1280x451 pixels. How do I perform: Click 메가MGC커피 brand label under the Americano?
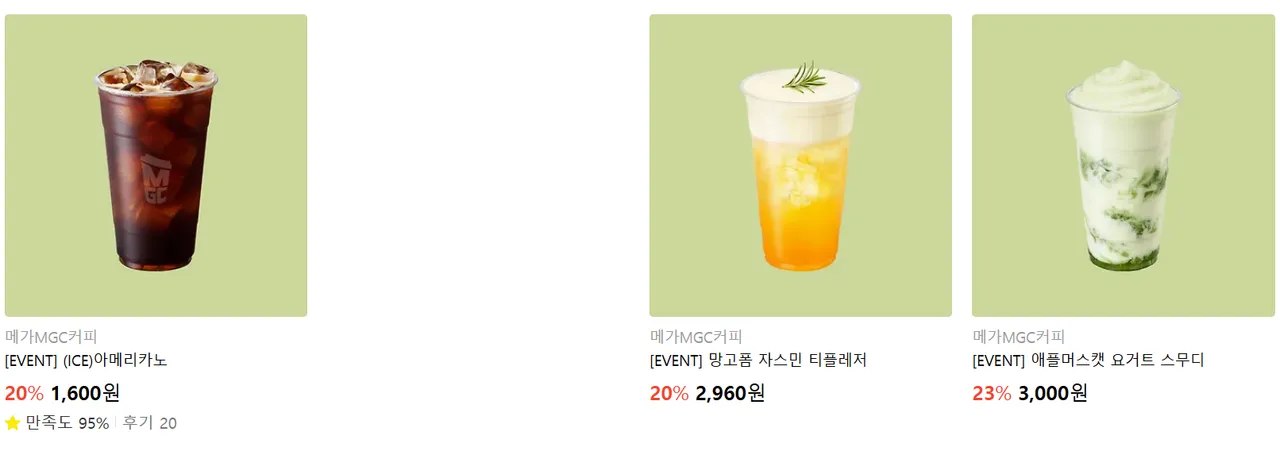51,337
